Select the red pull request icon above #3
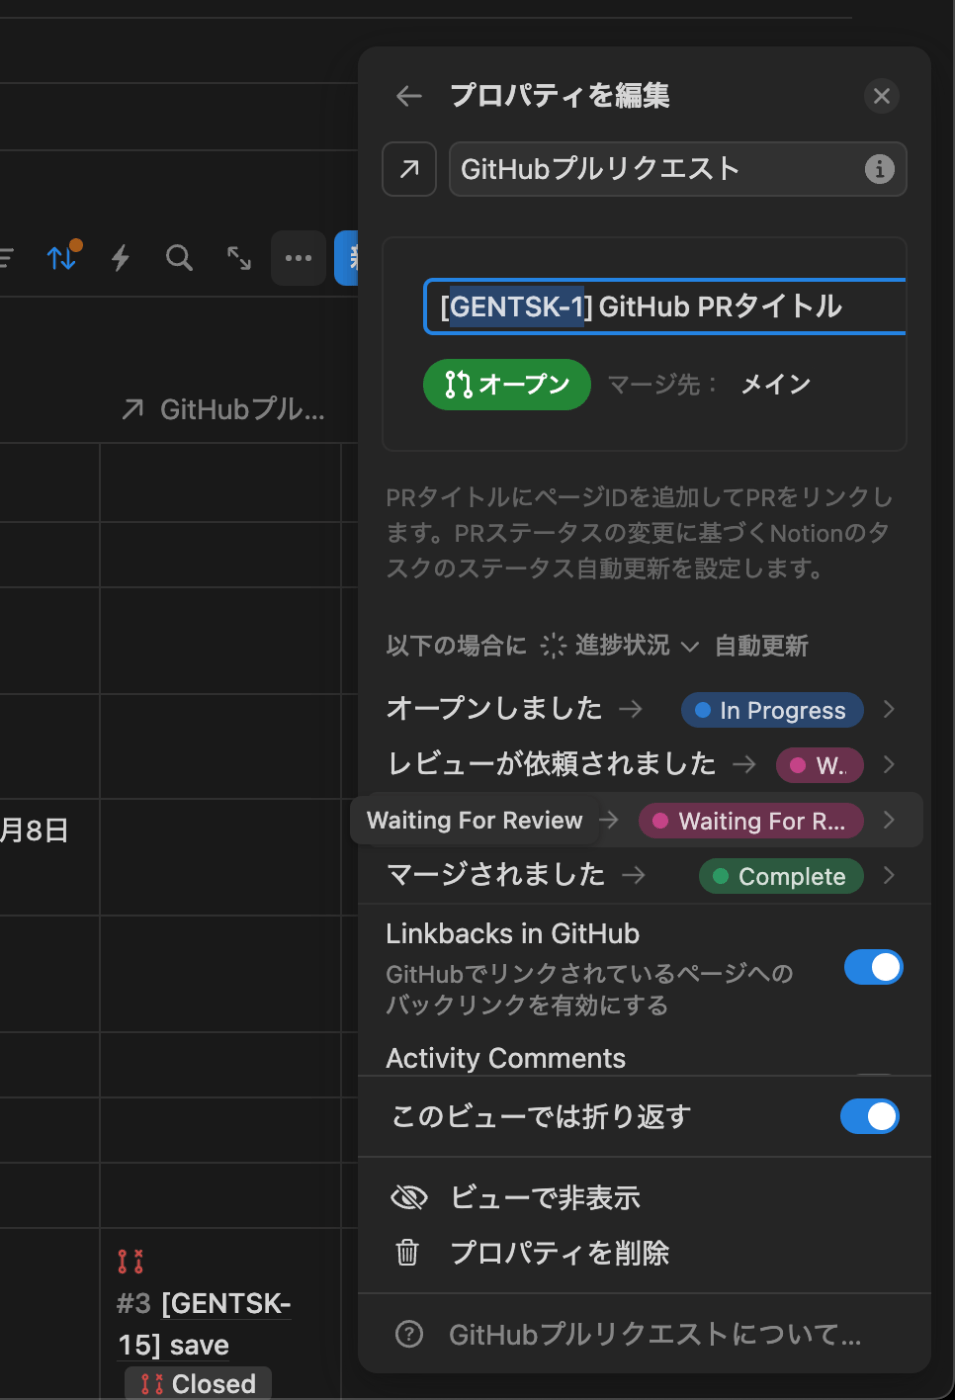The height and width of the screenshot is (1400, 955). [131, 1261]
